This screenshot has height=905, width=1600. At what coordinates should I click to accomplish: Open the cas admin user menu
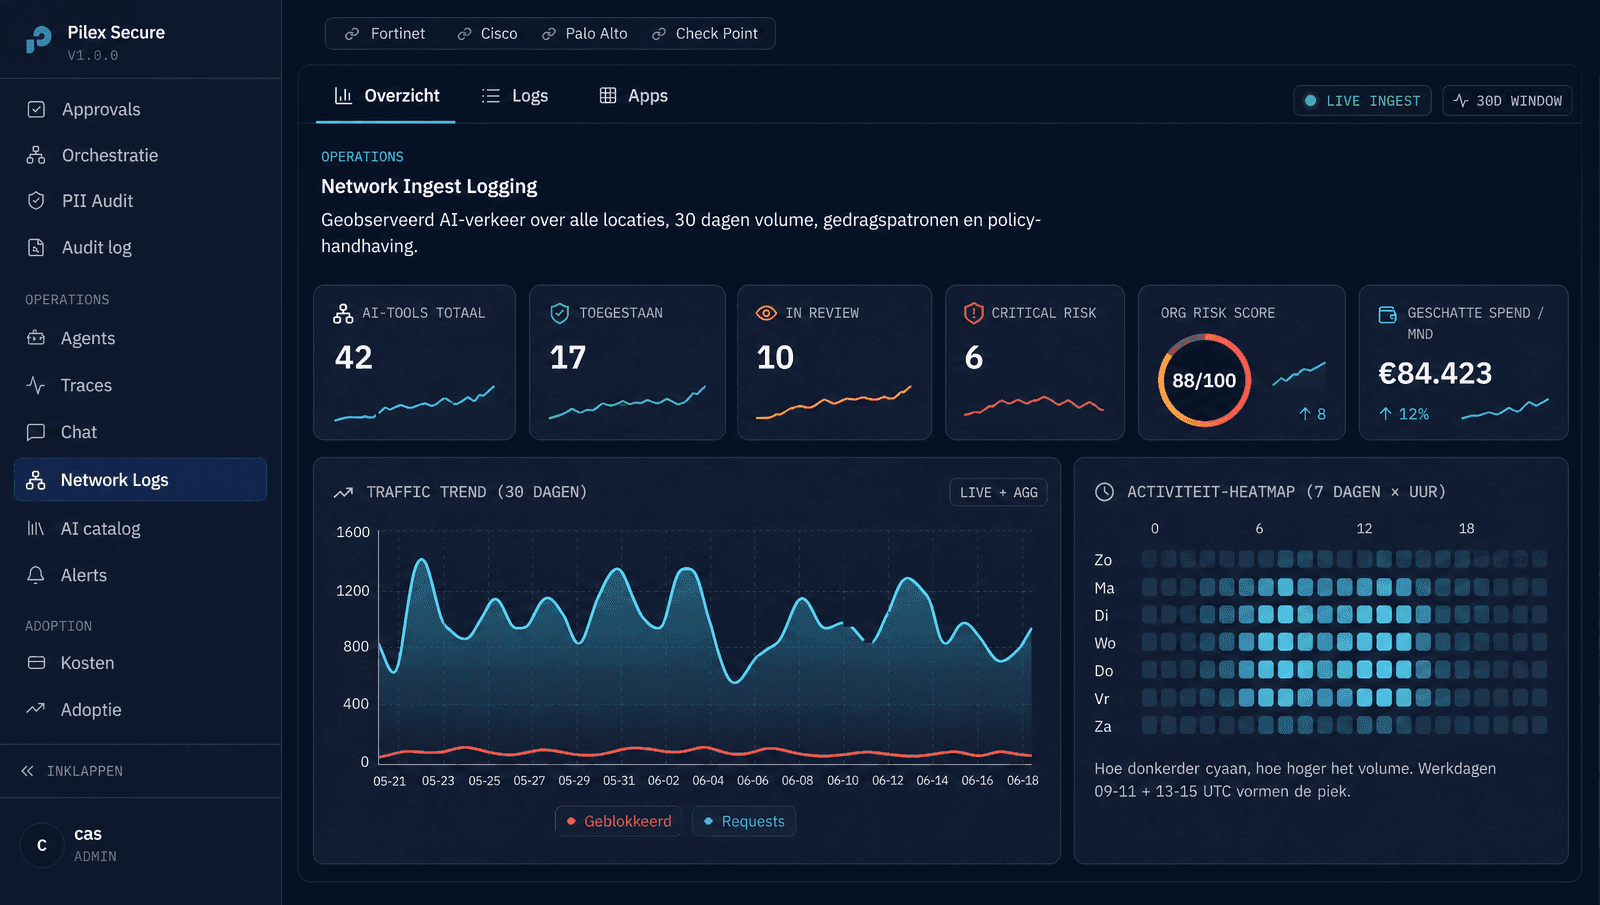tap(140, 845)
